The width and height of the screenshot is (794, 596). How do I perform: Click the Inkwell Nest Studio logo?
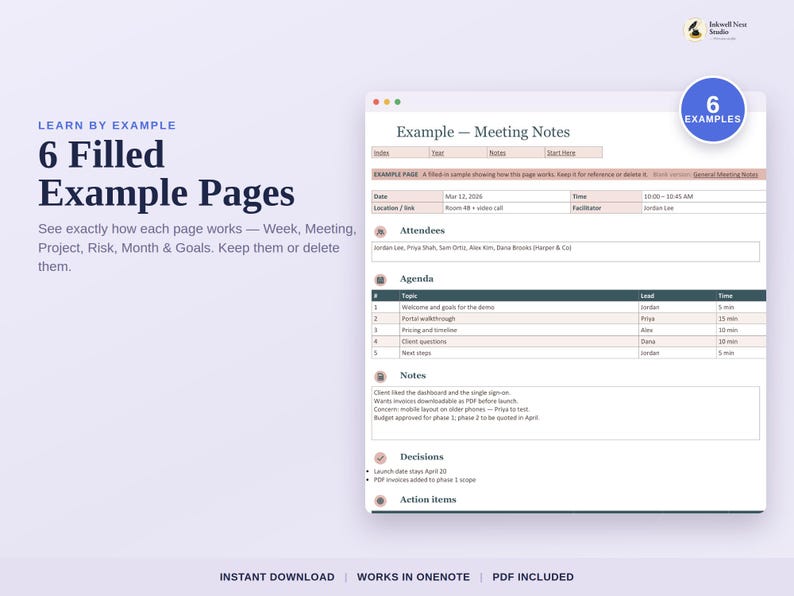pyautogui.click(x=716, y=29)
